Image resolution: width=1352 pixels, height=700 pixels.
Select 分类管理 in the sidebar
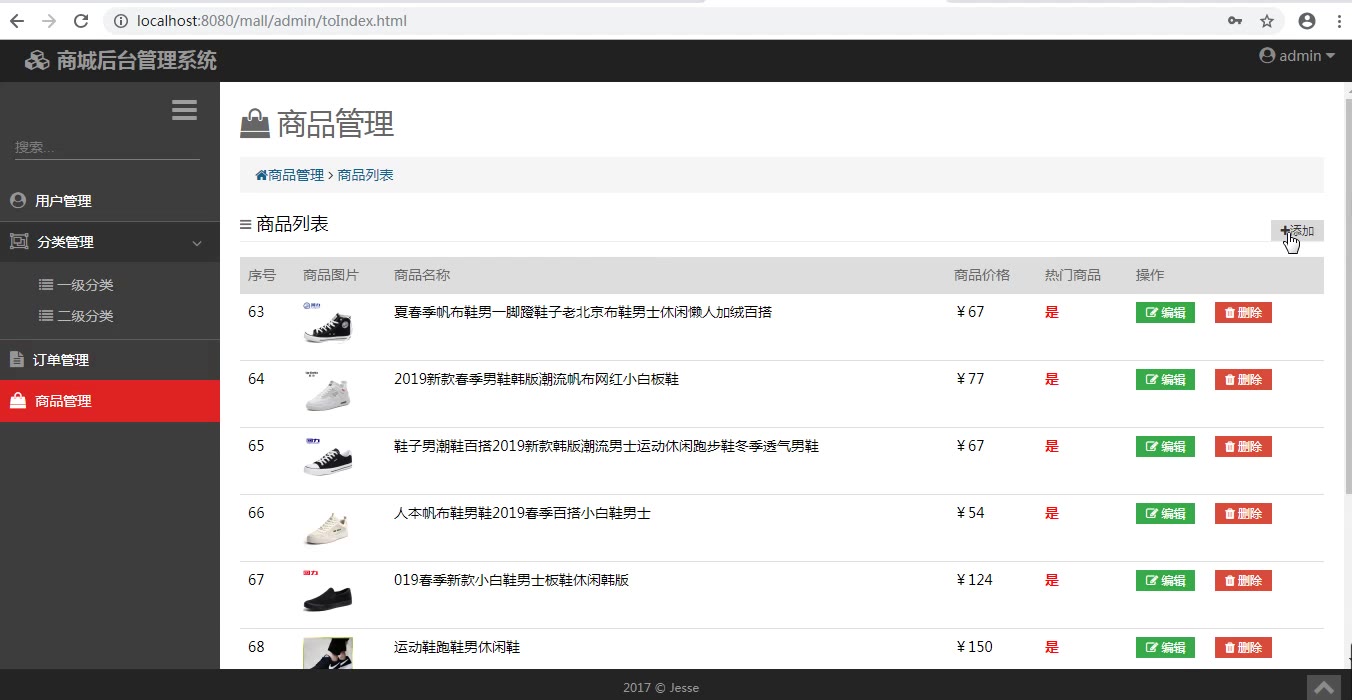pyautogui.click(x=110, y=242)
